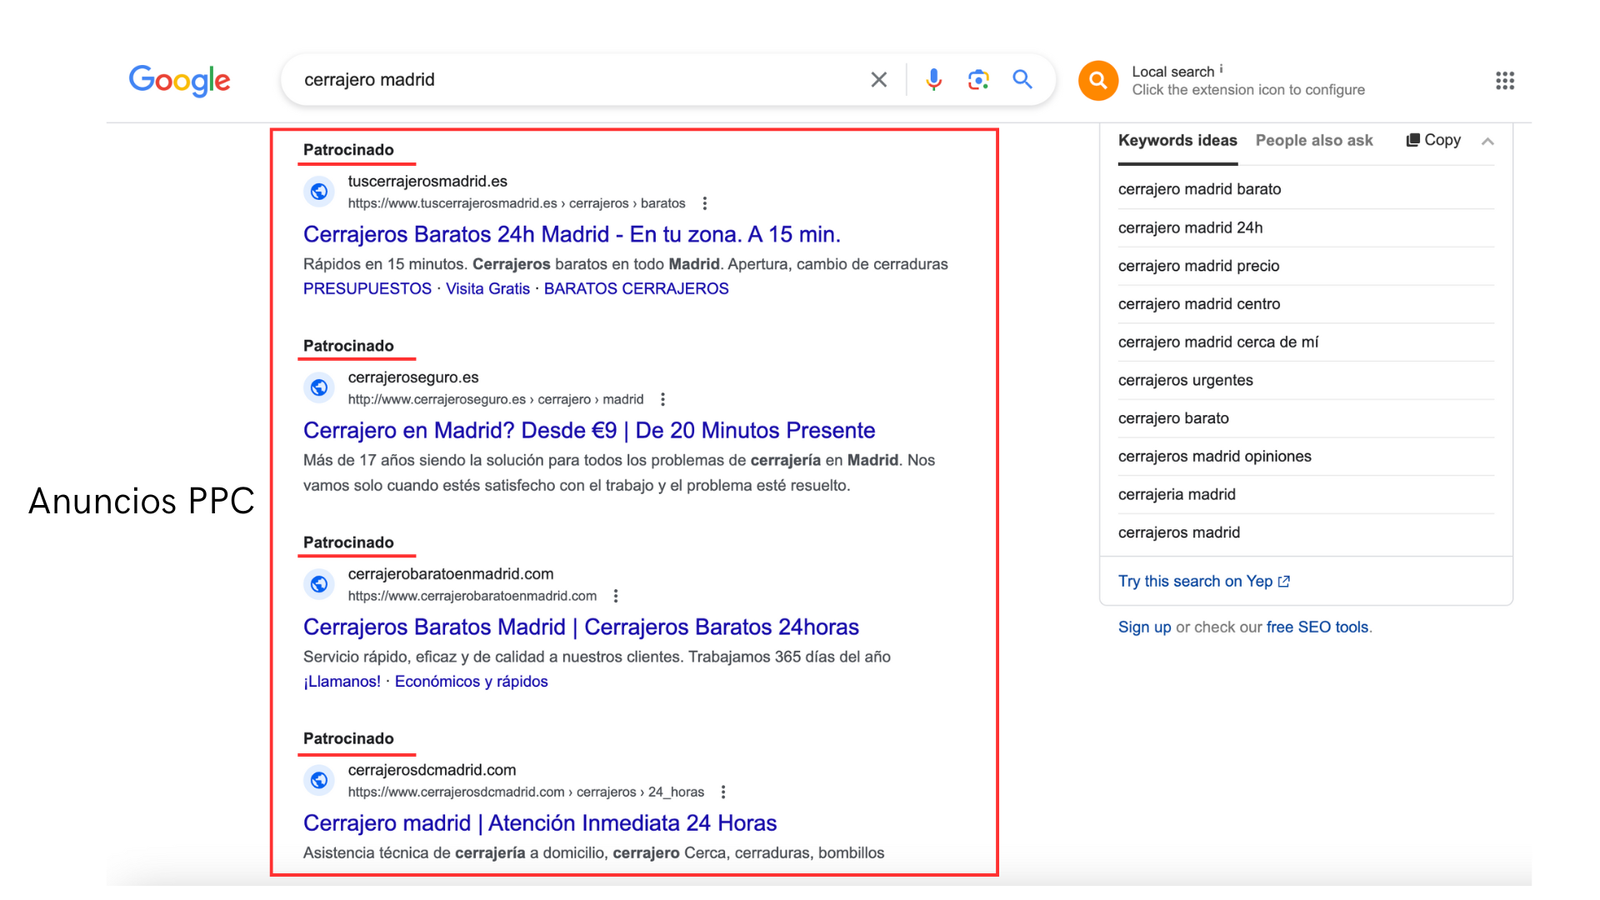Switch to the People also ask tab

(x=1314, y=141)
